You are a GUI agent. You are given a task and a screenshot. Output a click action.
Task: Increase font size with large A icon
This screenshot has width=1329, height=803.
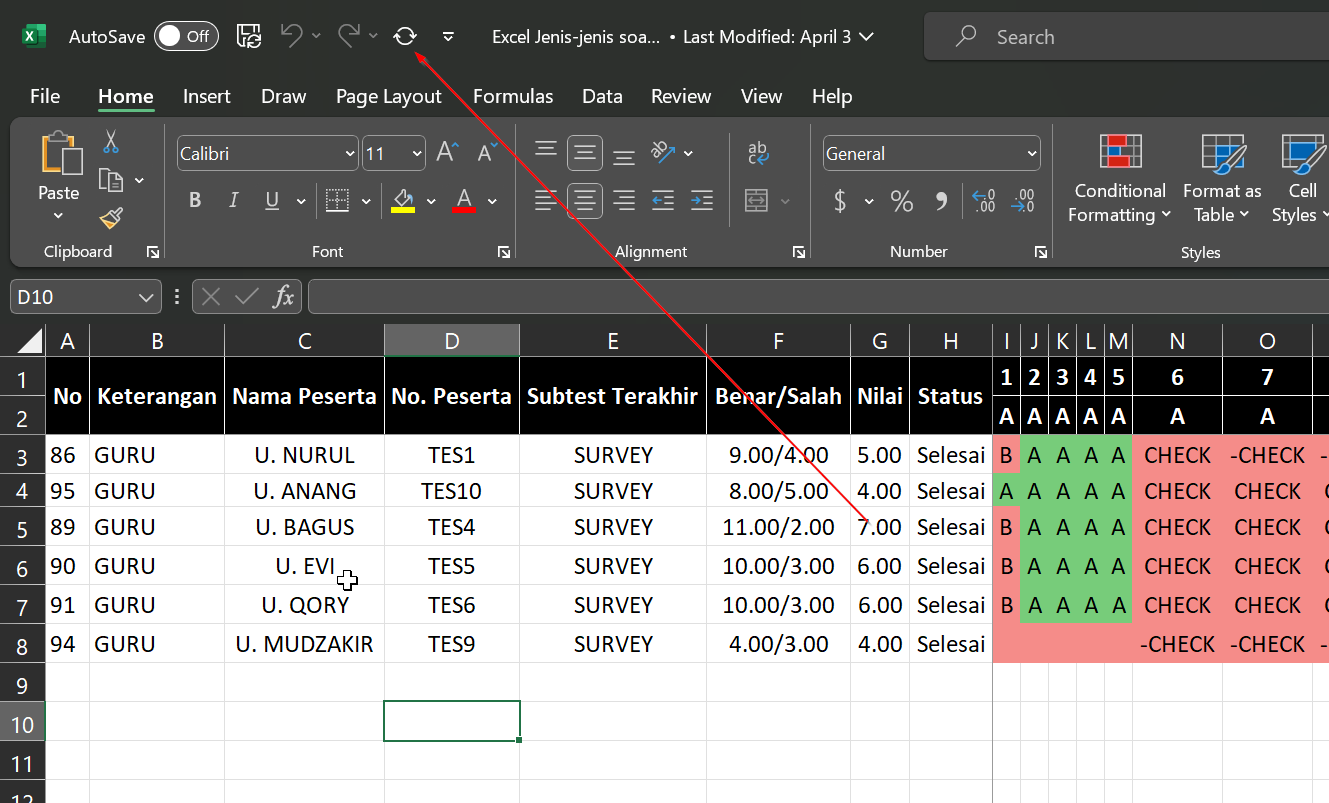pos(447,153)
